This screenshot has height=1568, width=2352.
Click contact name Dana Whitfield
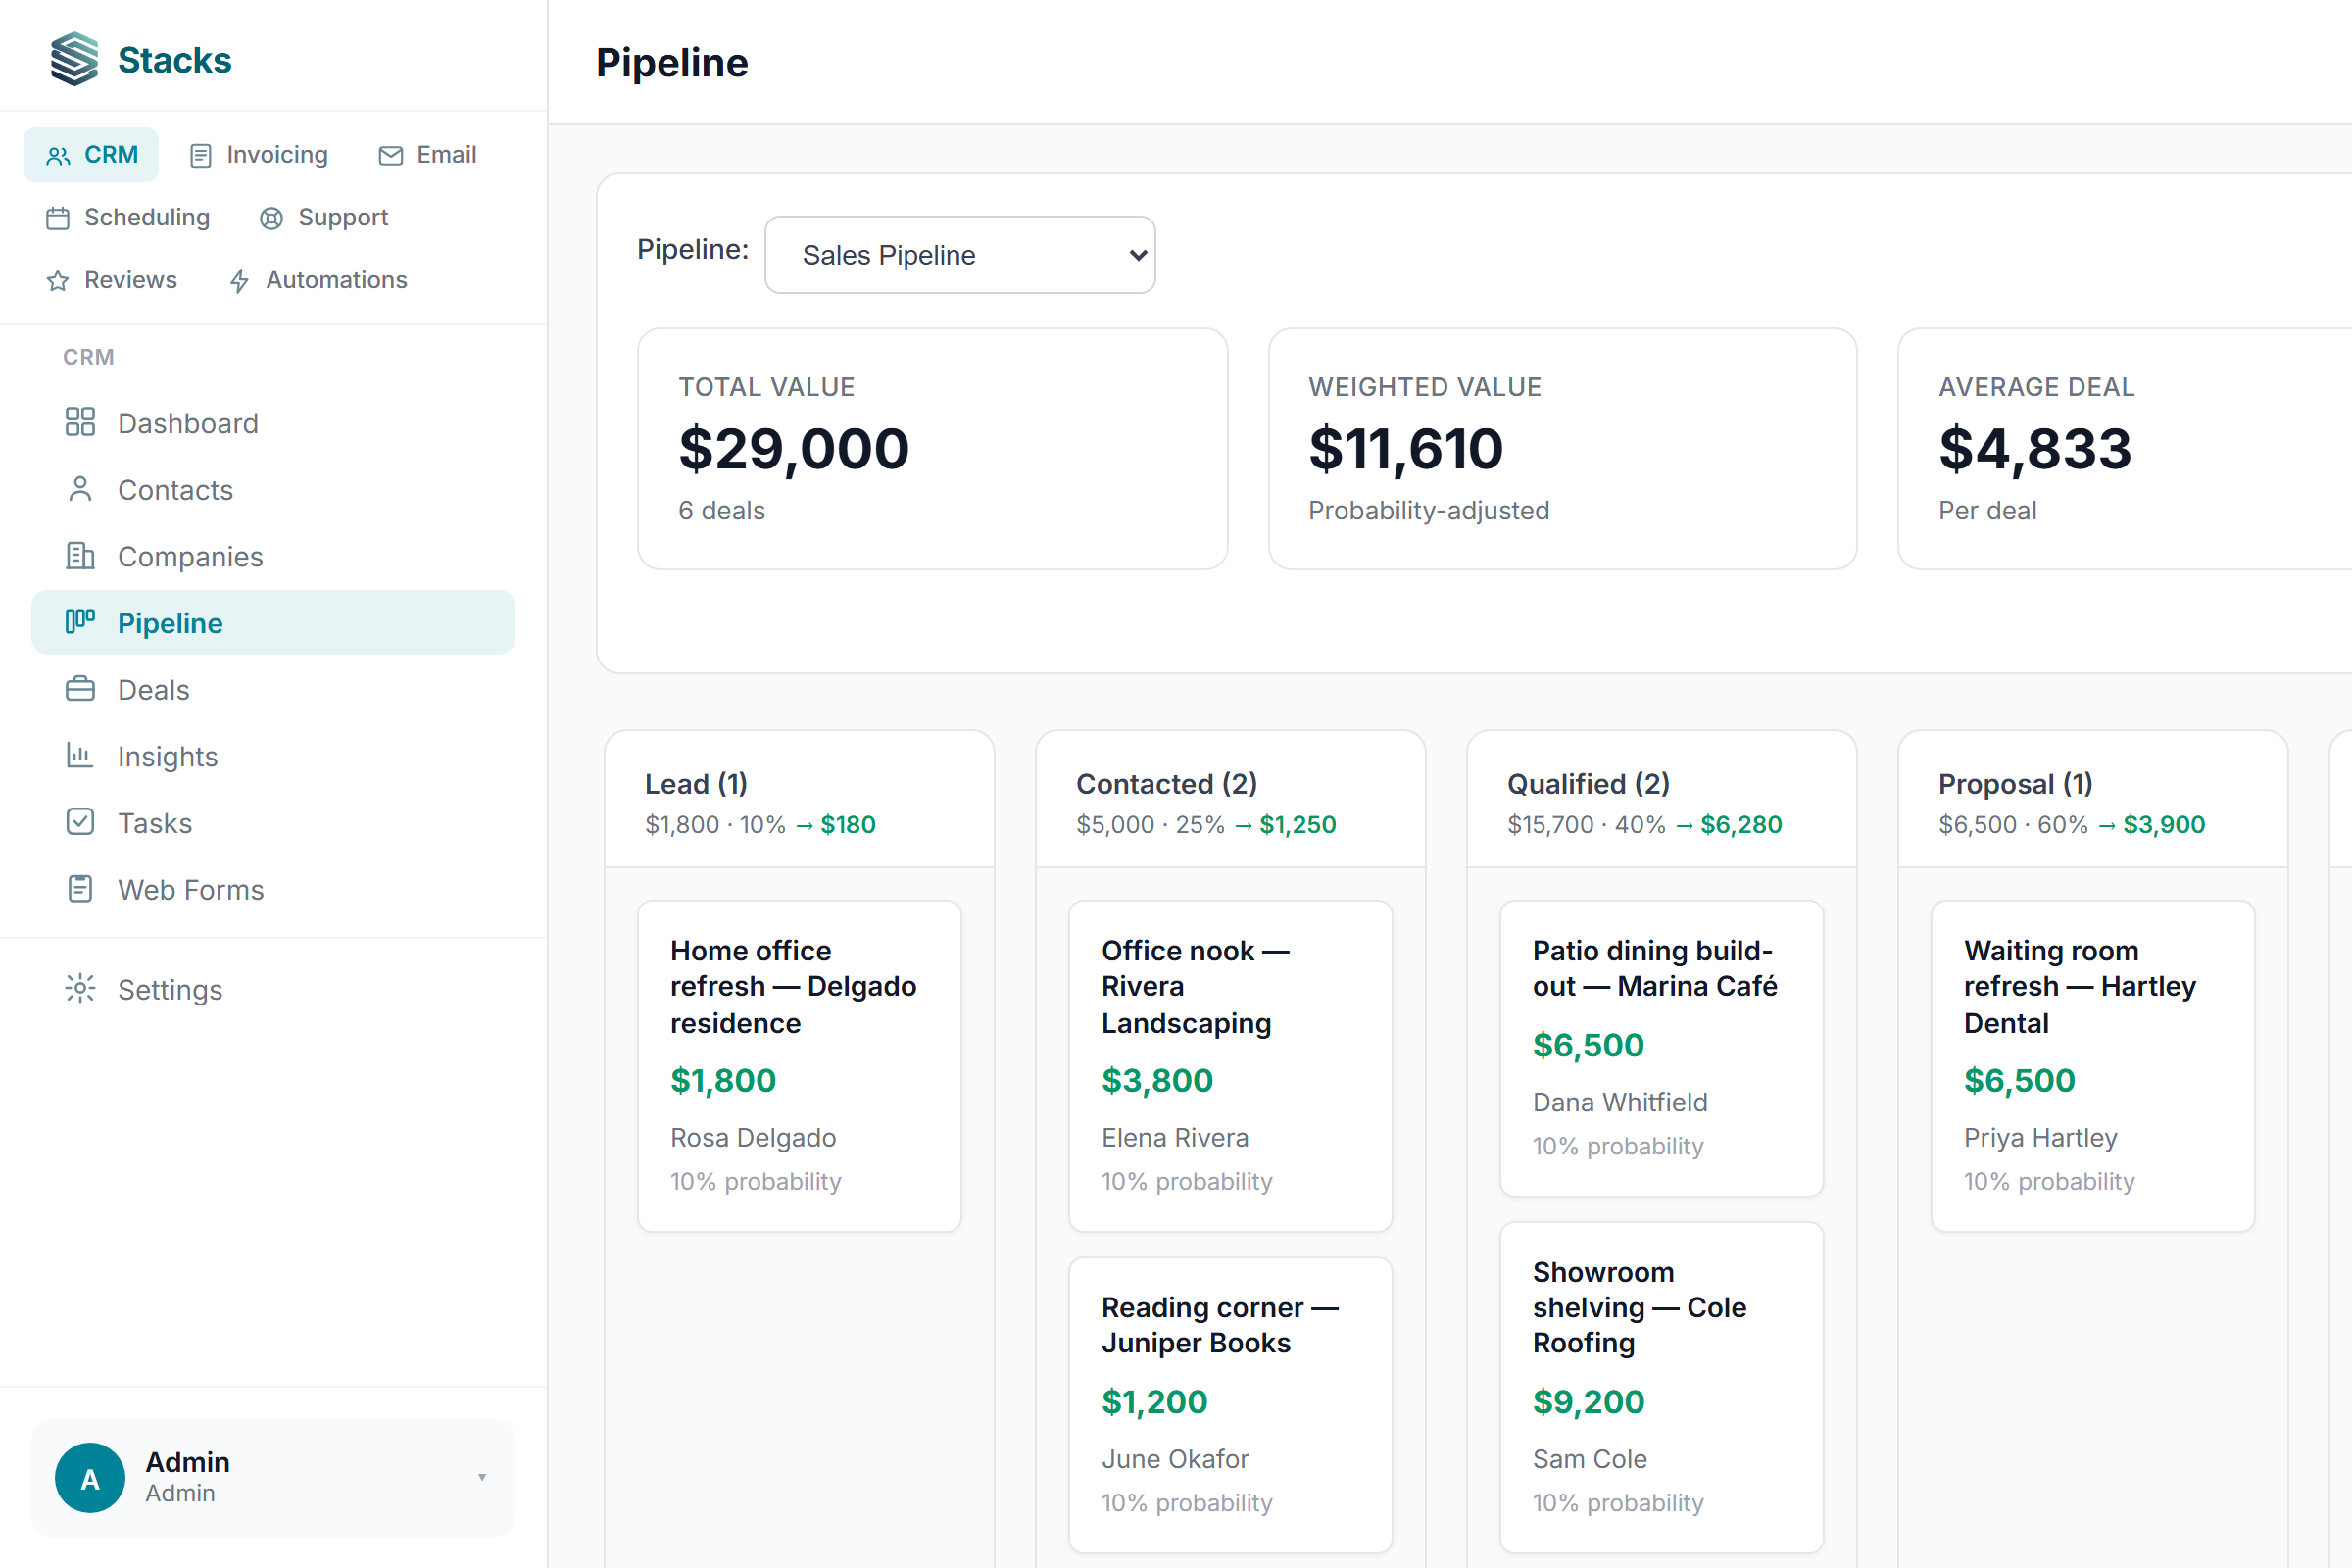point(1620,1102)
